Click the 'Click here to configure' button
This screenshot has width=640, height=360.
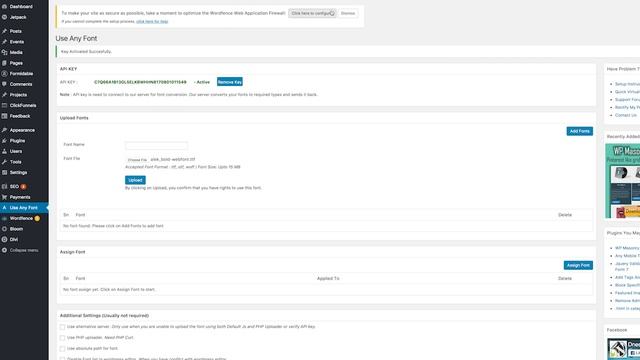[x=312, y=13]
